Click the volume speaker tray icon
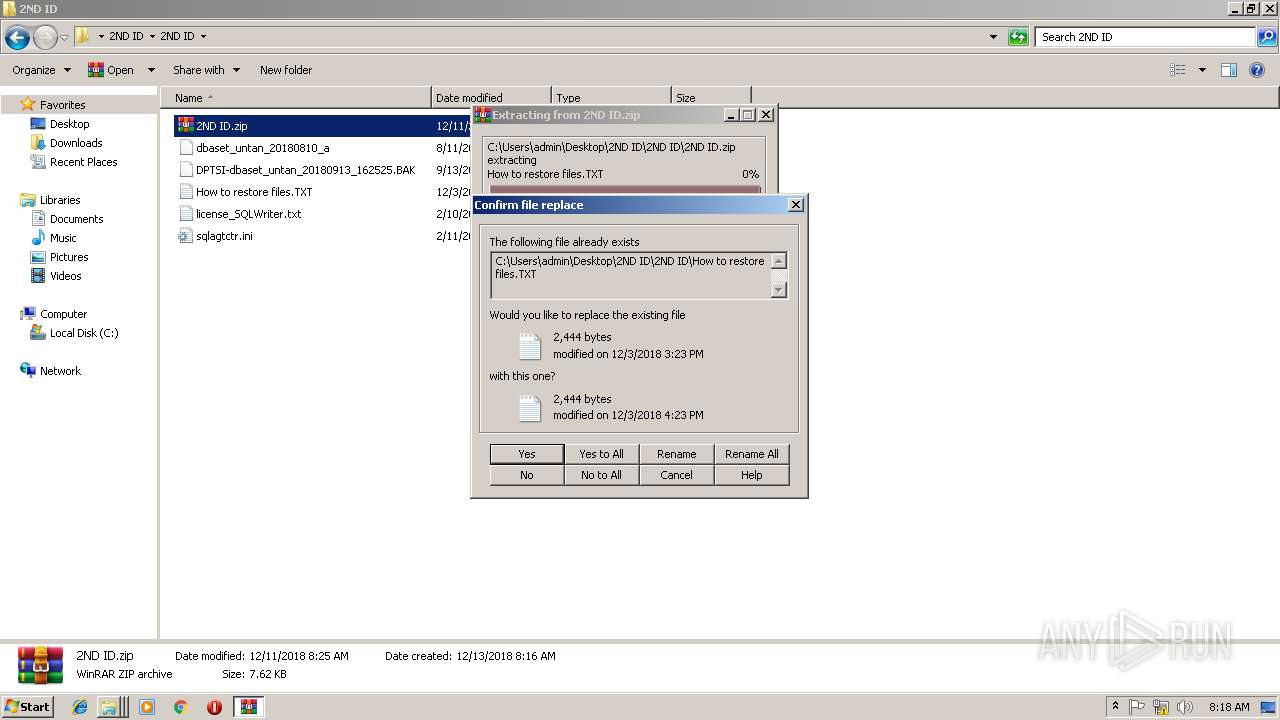The width and height of the screenshot is (1280, 720). (x=1185, y=707)
